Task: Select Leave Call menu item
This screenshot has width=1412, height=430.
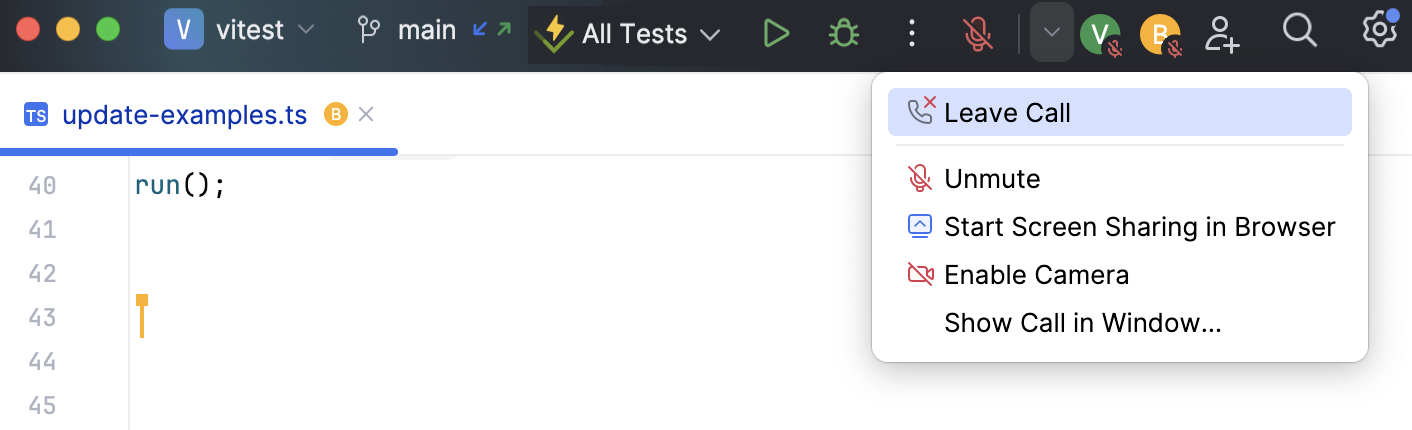Action: click(x=1007, y=113)
